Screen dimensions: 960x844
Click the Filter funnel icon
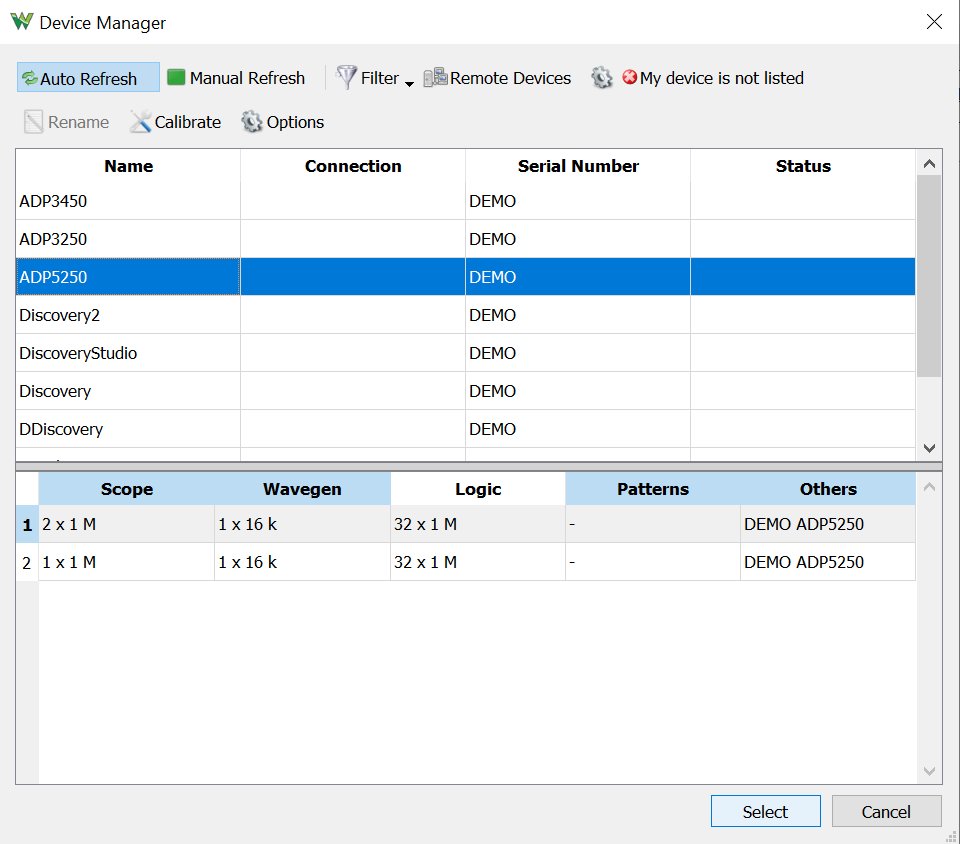(x=346, y=77)
